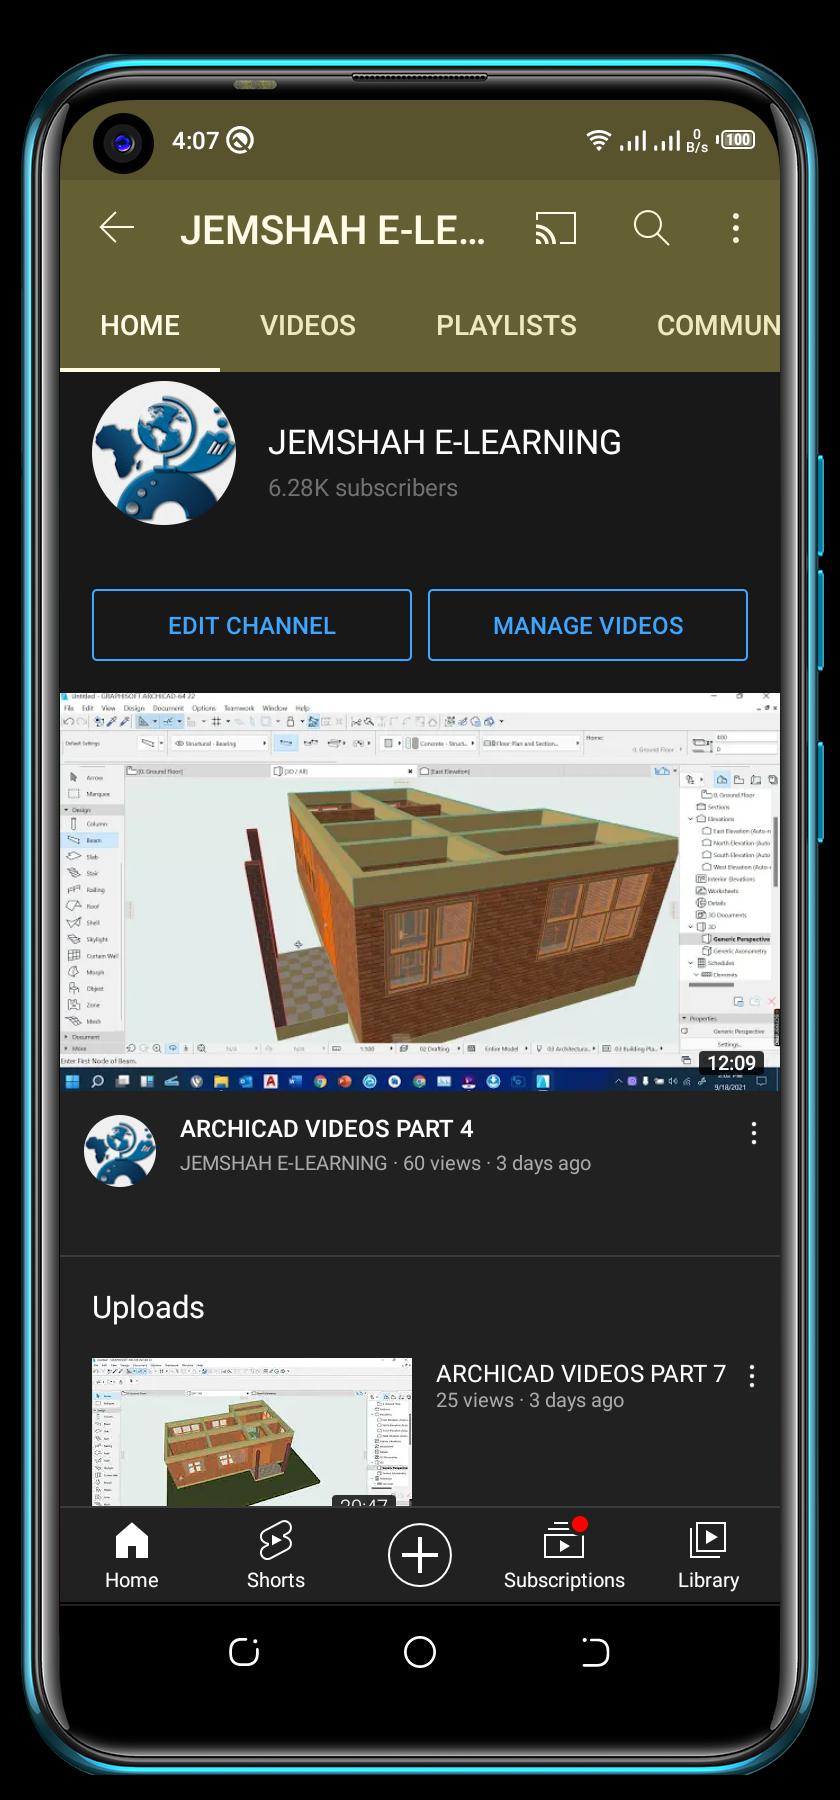Tap 25 views · 3 days ago text
Viewport: 840px width, 1800px height.
pyautogui.click(x=530, y=1401)
